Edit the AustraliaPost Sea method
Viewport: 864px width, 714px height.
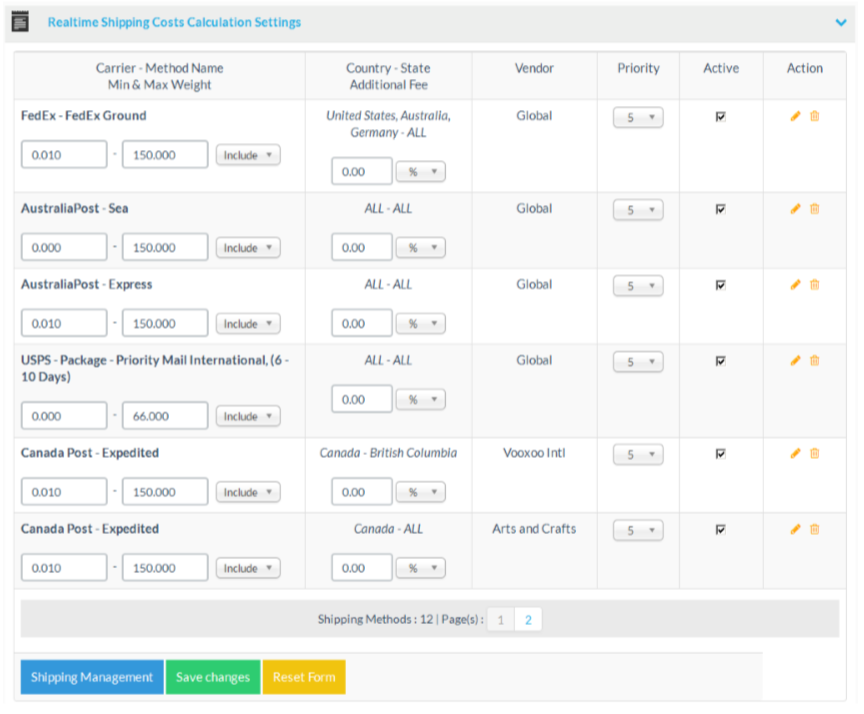click(x=795, y=209)
